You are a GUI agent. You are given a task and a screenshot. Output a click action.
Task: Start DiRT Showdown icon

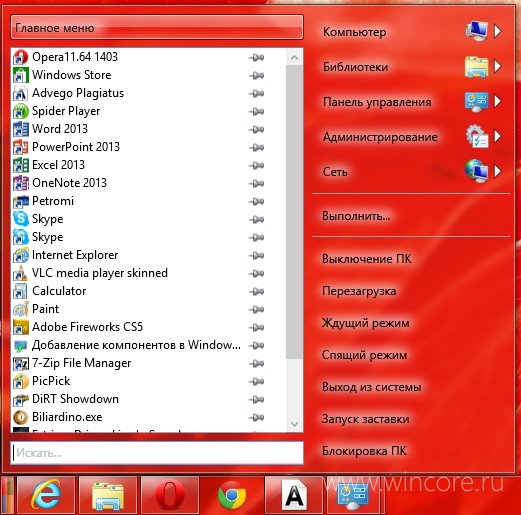[20, 399]
